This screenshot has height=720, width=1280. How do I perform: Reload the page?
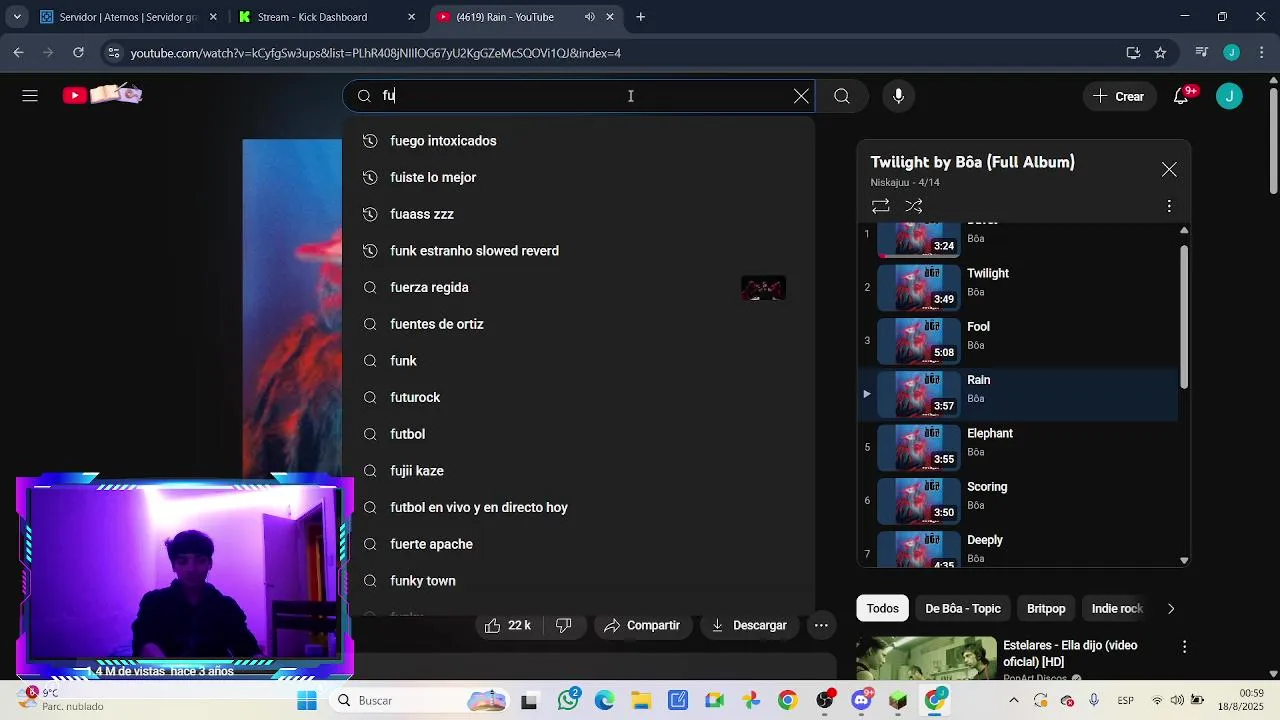click(x=78, y=53)
